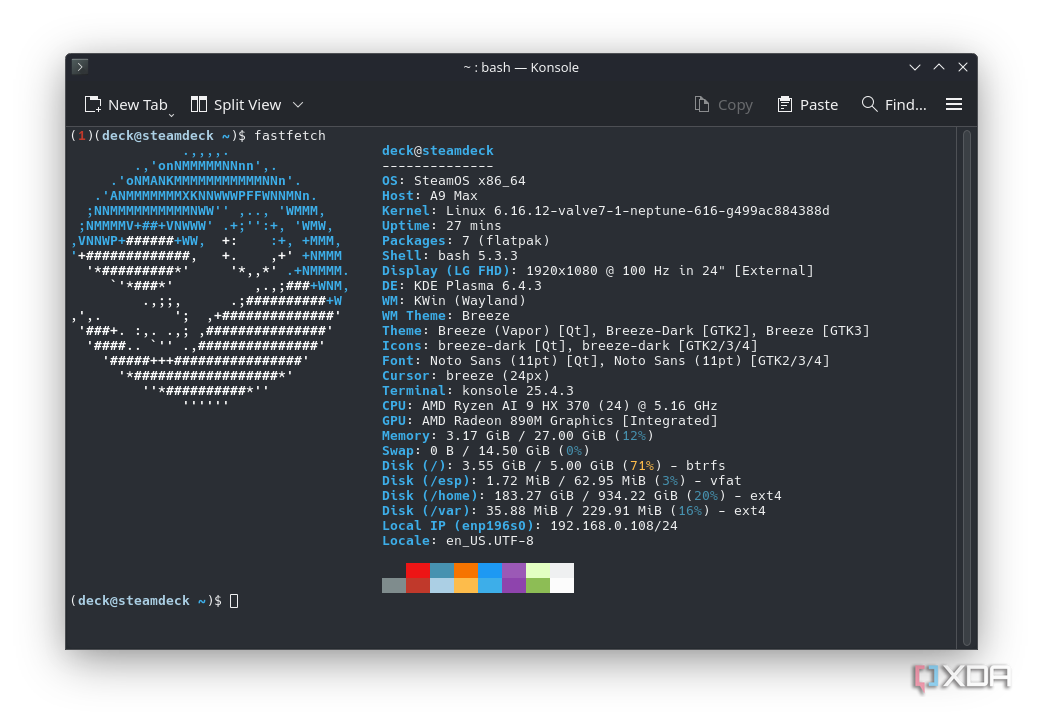Image resolution: width=1043 pixels, height=727 pixels.
Task: Maximize the Konsole window
Action: (939, 67)
